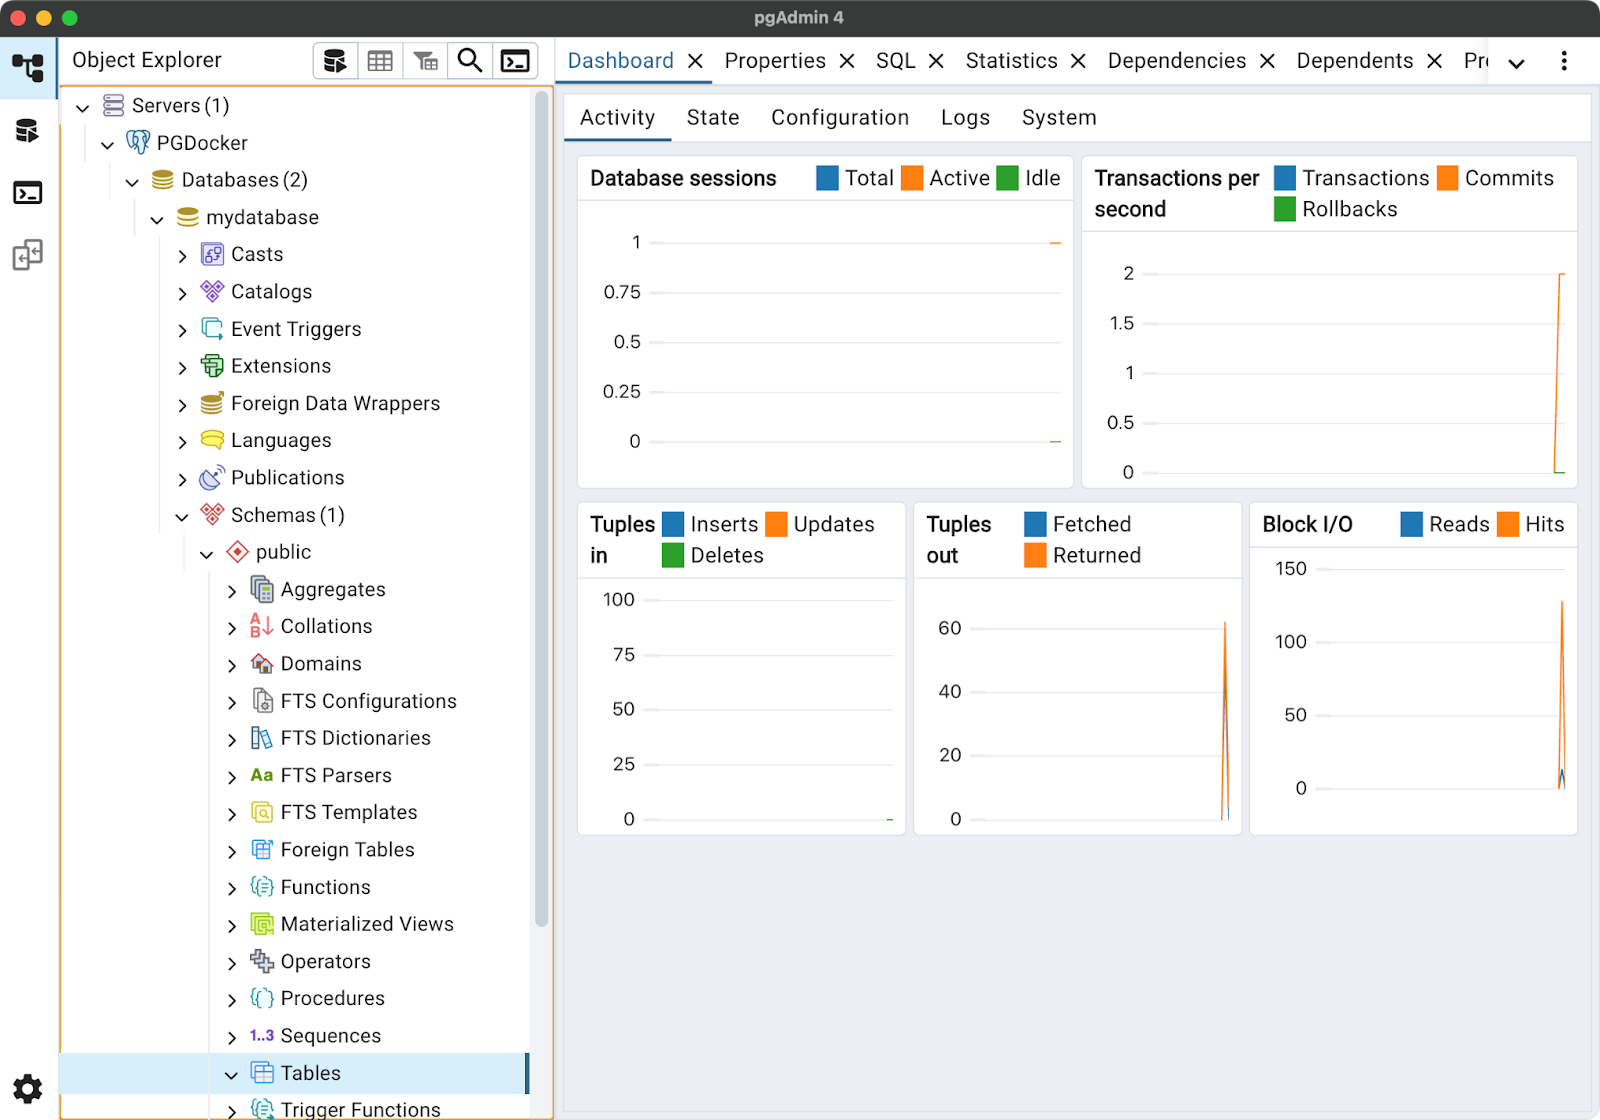
Task: Click the PGDocker elephant server icon
Action: (138, 142)
